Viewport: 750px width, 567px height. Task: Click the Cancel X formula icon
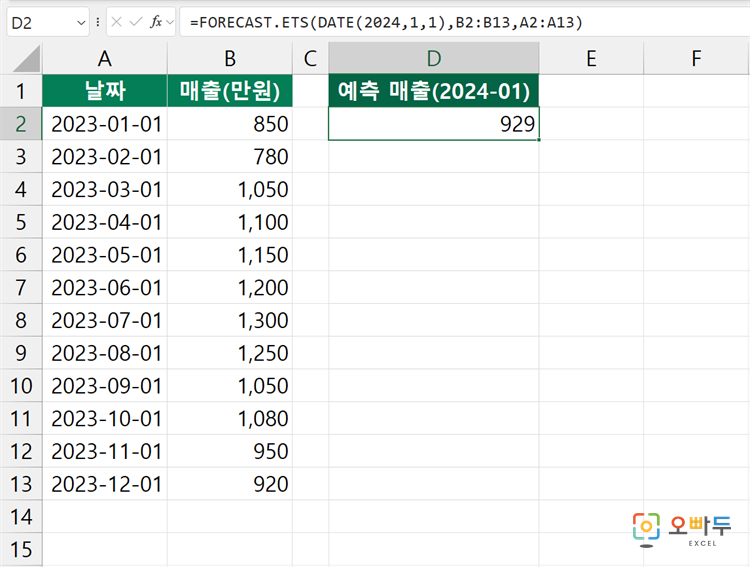(x=116, y=22)
